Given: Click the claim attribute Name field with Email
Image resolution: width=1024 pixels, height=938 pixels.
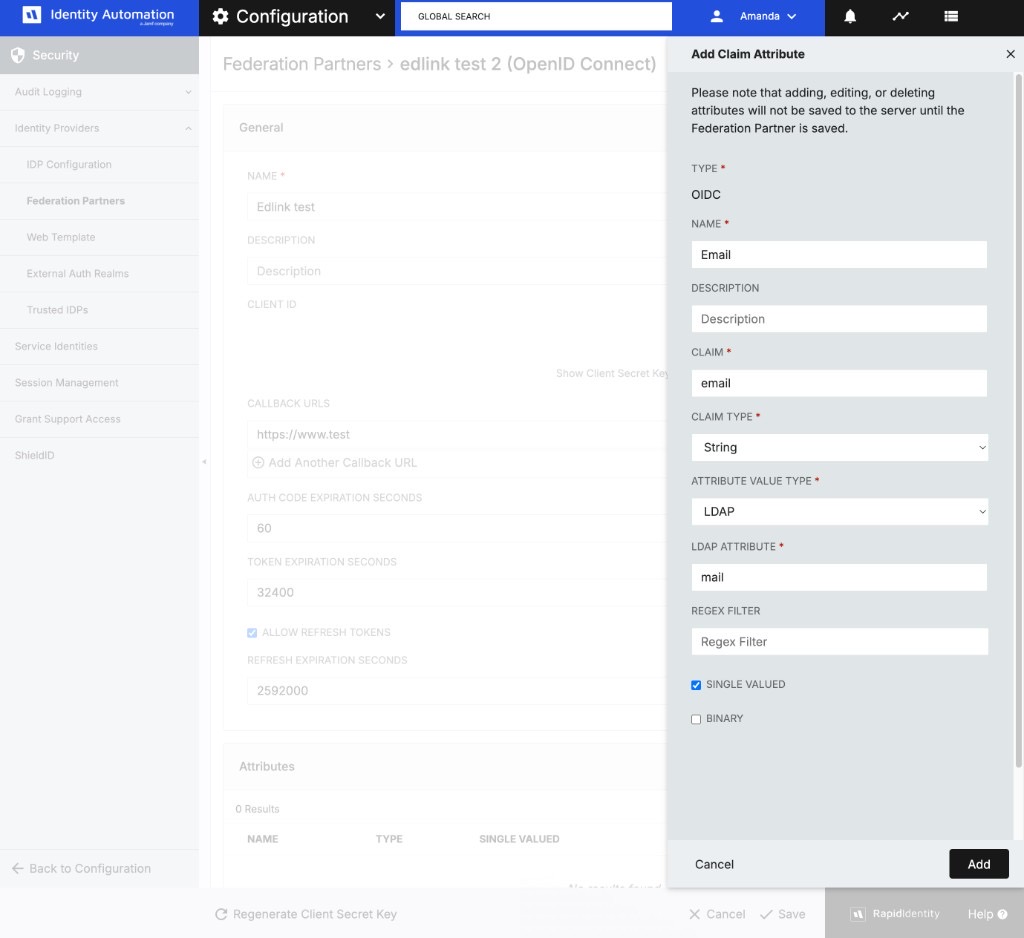Looking at the screenshot, I should 839,255.
